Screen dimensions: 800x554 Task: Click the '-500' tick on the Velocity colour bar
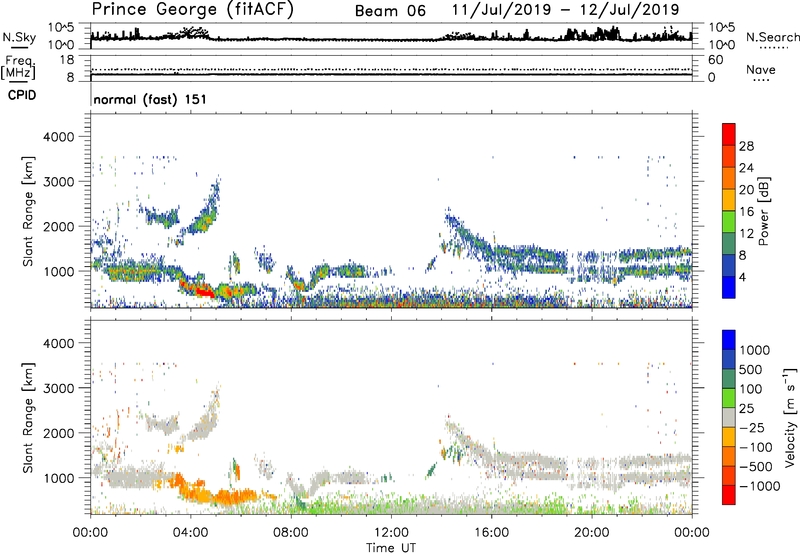pyautogui.click(x=755, y=466)
